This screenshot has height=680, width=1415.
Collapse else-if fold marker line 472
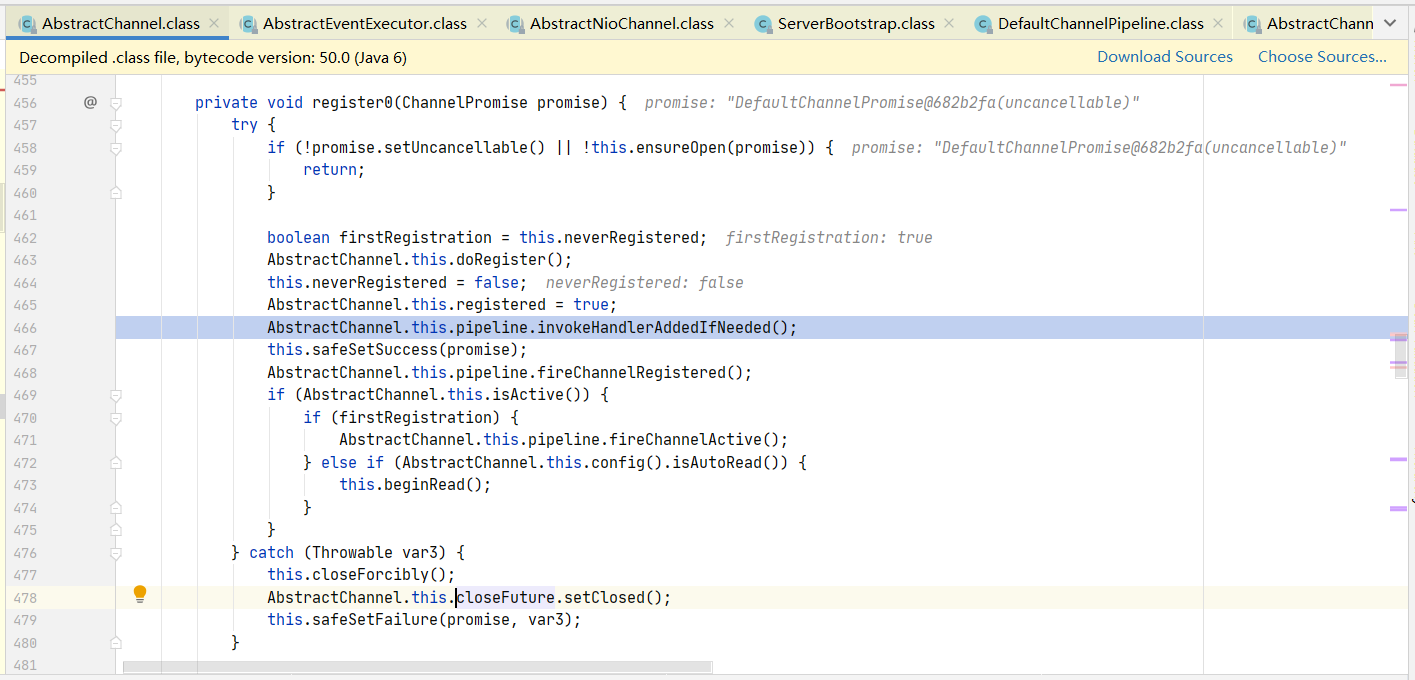pos(116,463)
